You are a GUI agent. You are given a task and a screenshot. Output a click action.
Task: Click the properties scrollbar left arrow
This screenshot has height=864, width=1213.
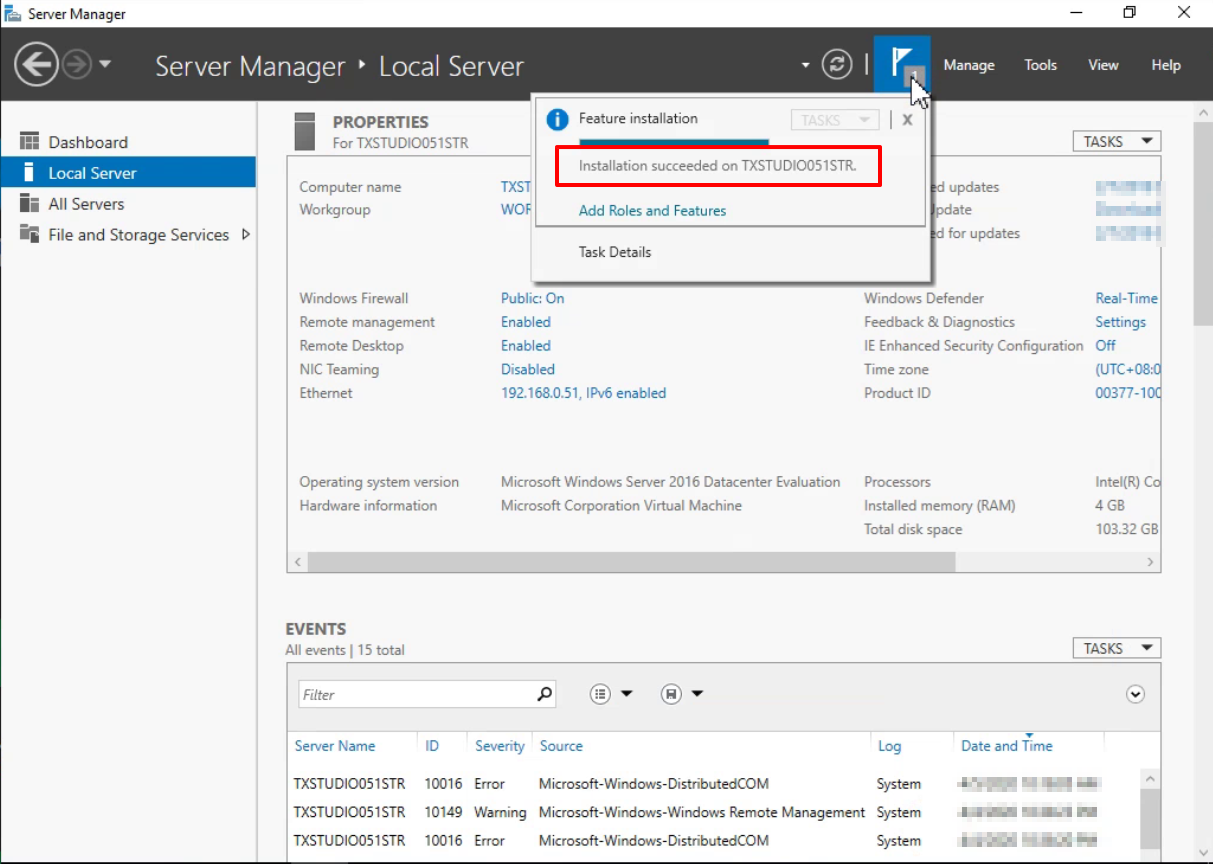tap(297, 563)
